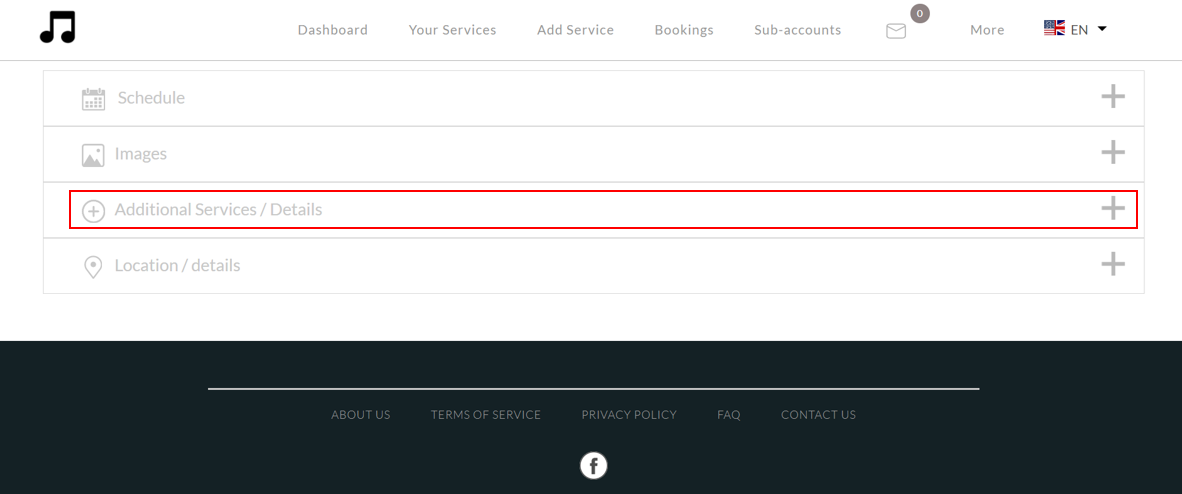View the Privacy Policy link
1182x494 pixels.
629,415
